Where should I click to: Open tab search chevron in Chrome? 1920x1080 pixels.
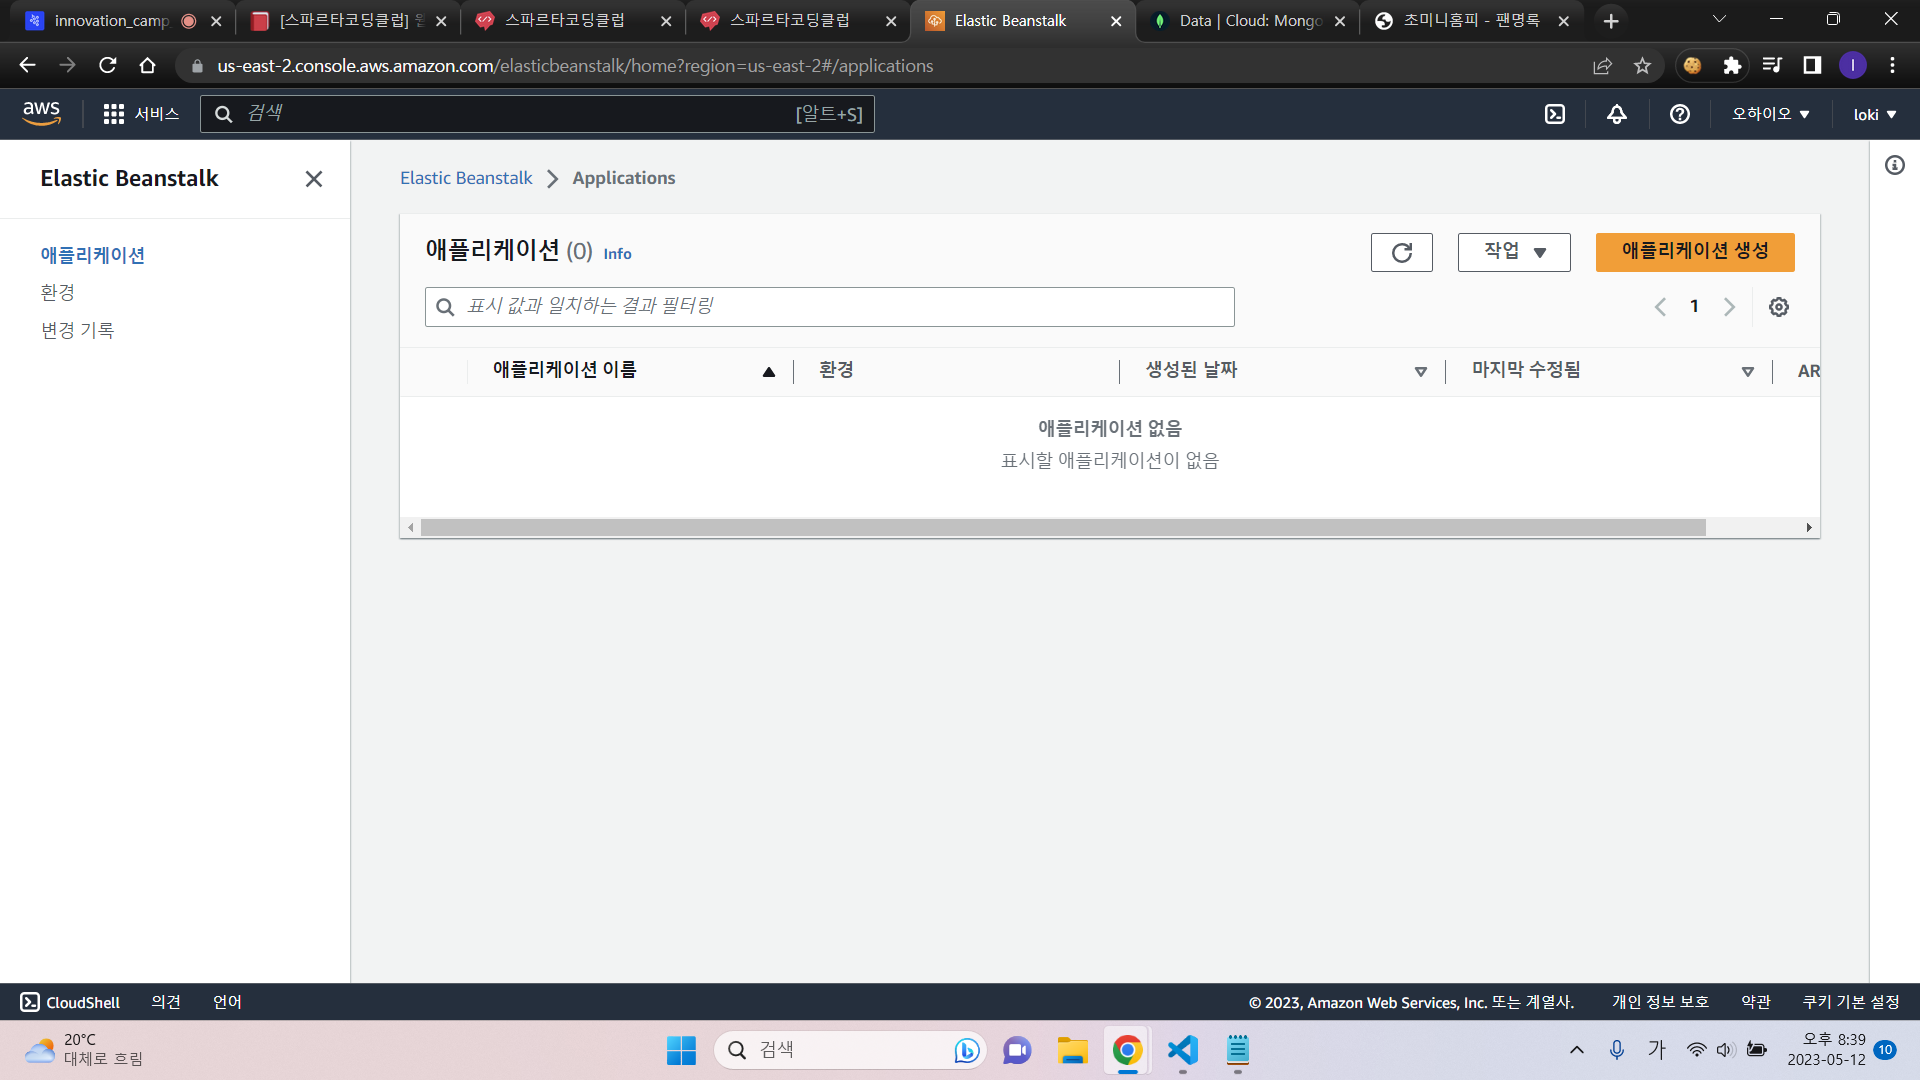1719,19
